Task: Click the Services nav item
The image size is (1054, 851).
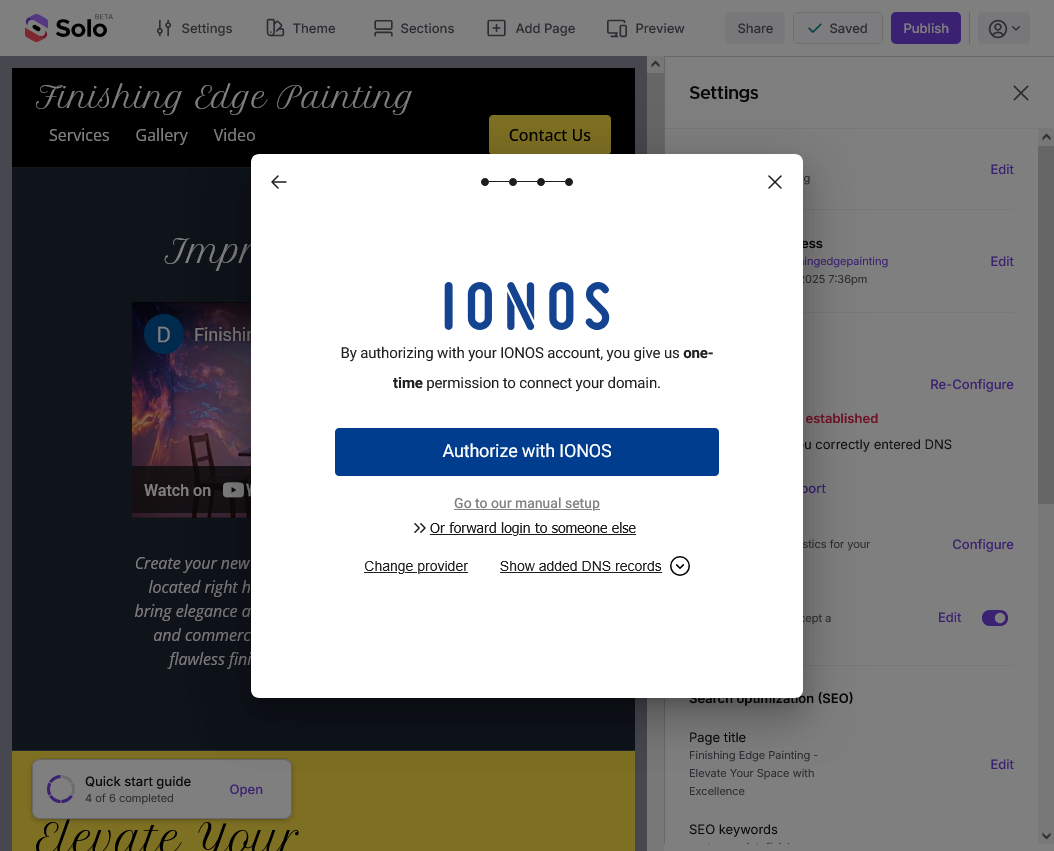Action: [x=79, y=135]
